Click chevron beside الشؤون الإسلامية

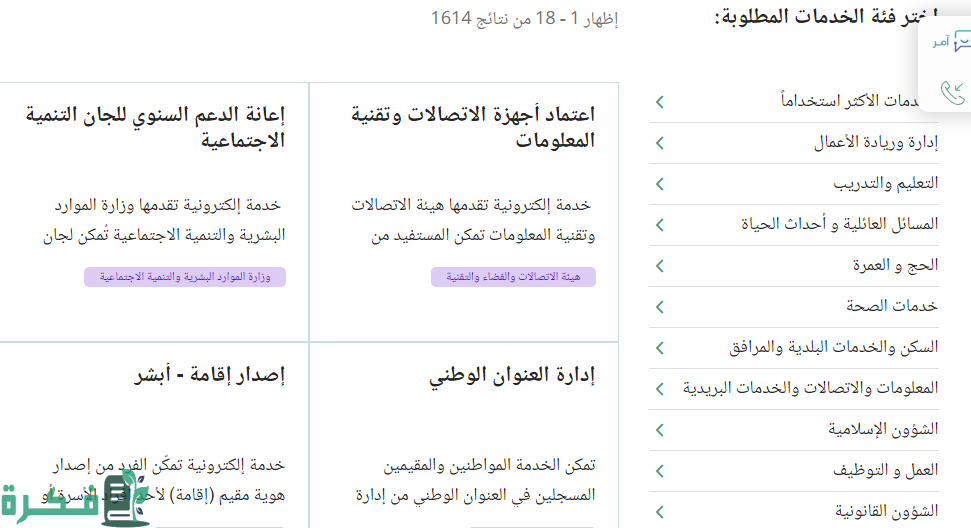659,430
